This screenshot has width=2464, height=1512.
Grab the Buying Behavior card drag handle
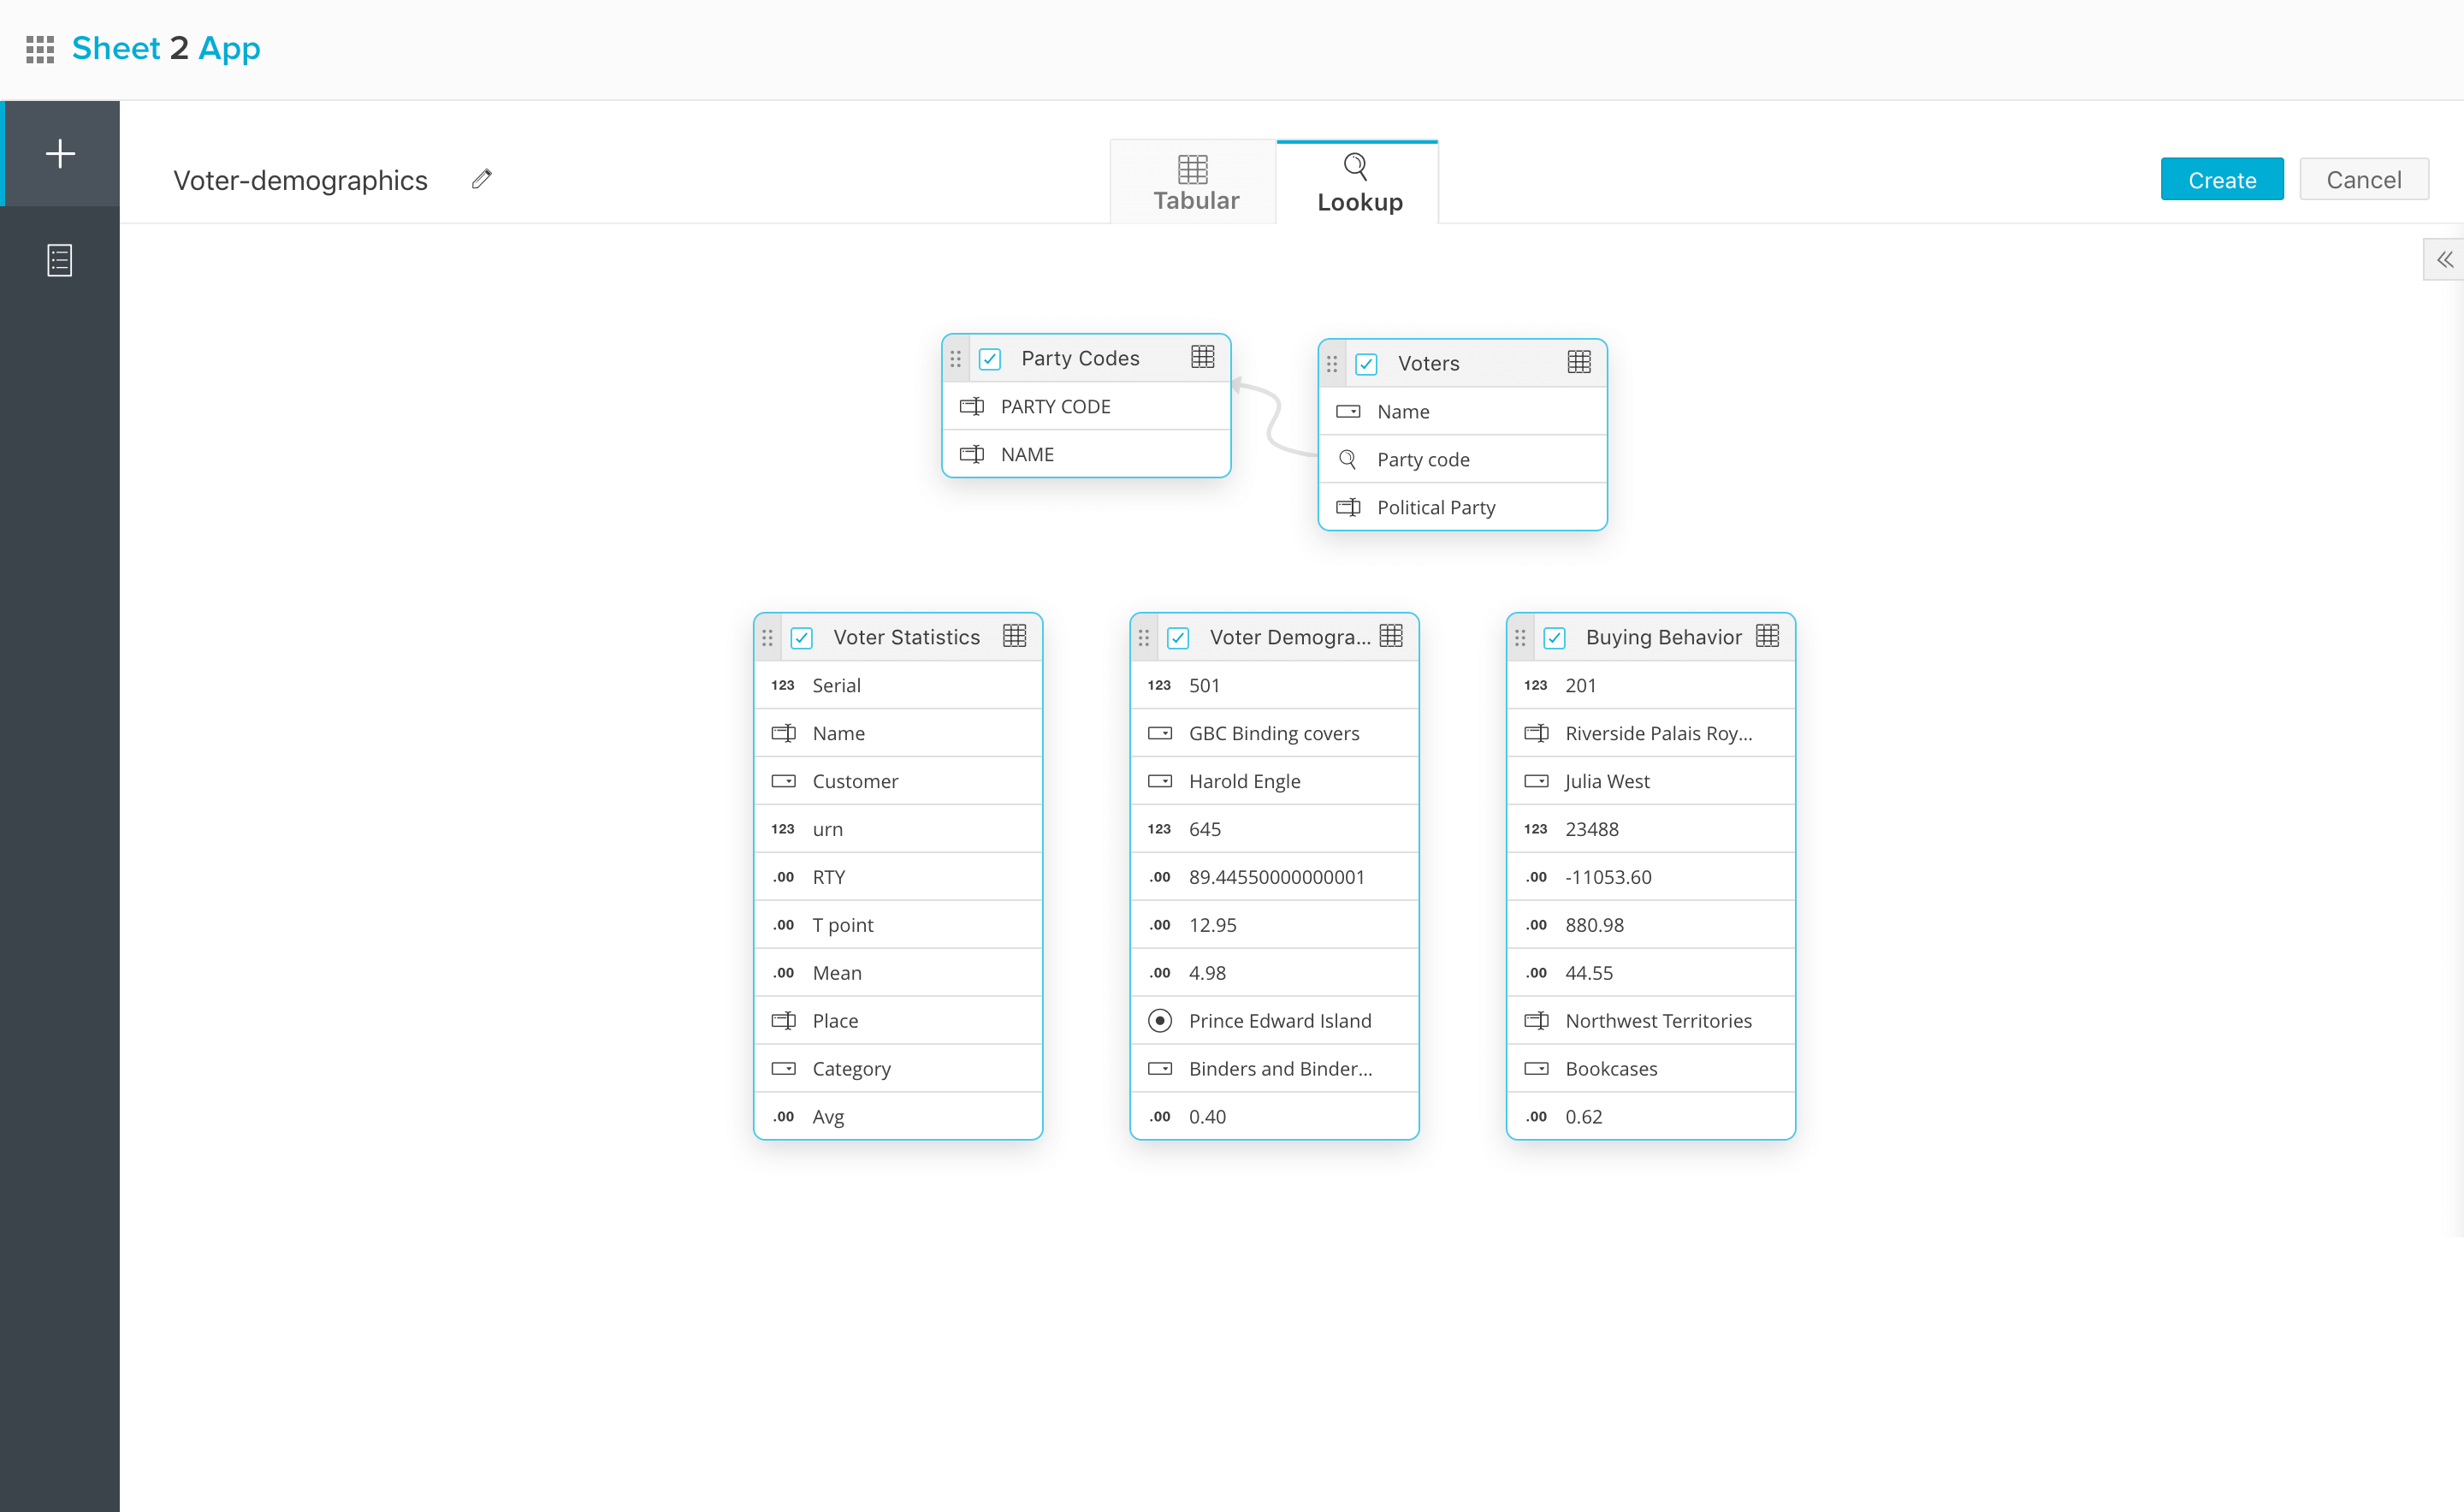point(1520,637)
